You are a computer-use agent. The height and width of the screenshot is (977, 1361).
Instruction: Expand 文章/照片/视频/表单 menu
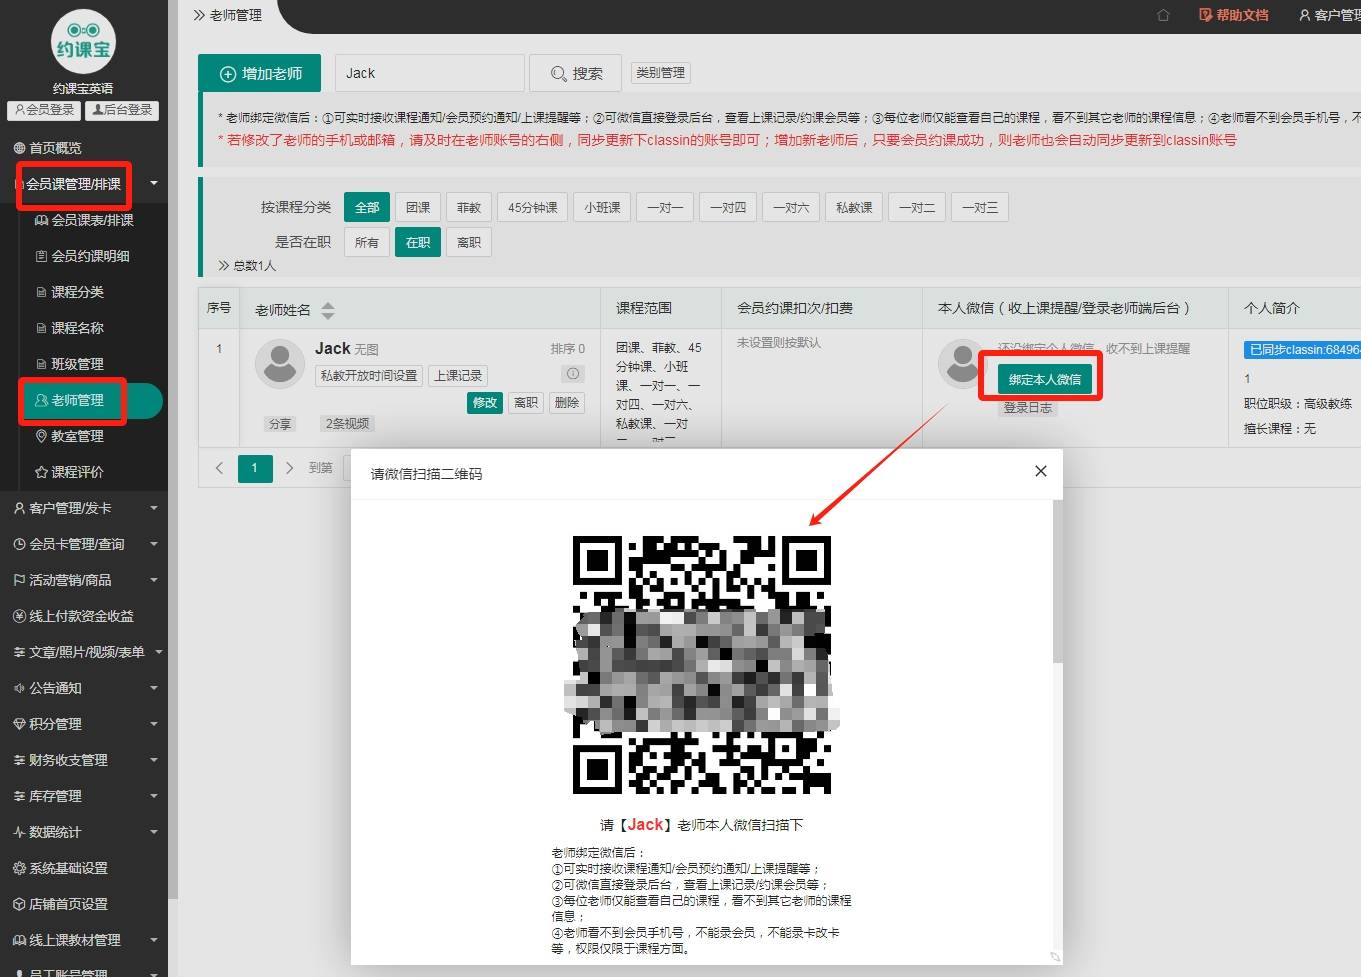click(84, 652)
